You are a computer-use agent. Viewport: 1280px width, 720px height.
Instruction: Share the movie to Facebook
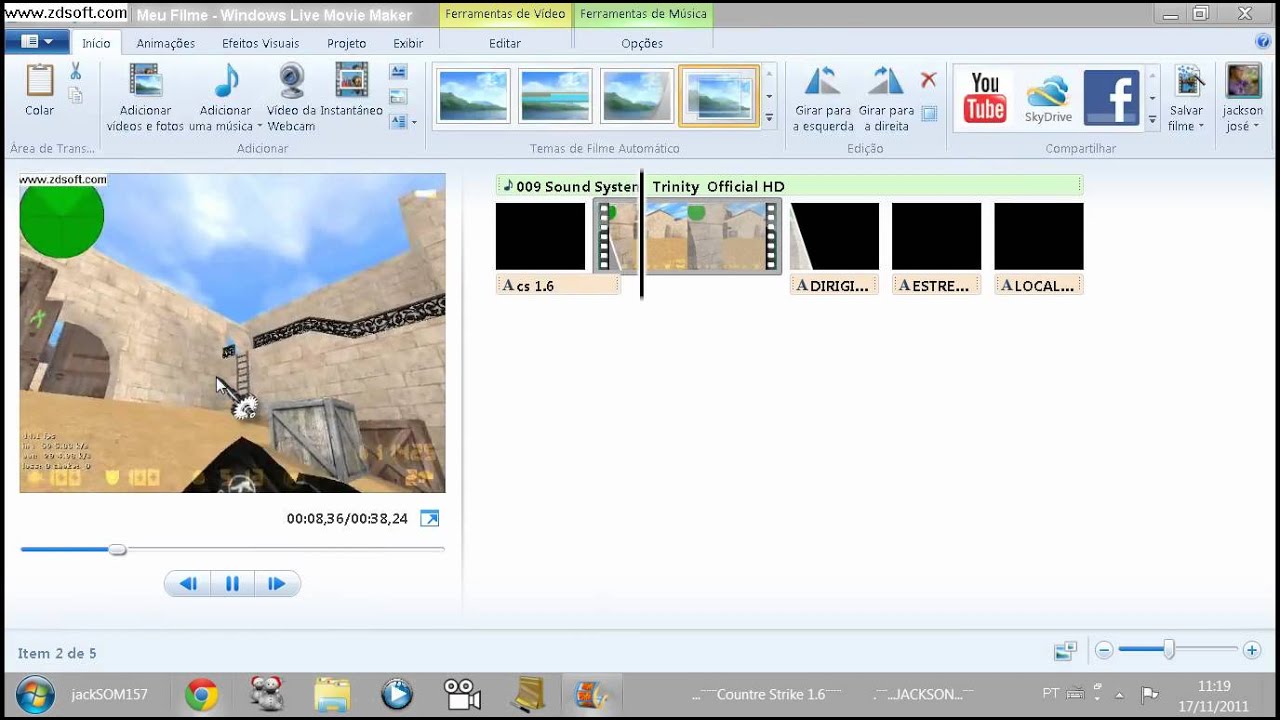(1111, 97)
